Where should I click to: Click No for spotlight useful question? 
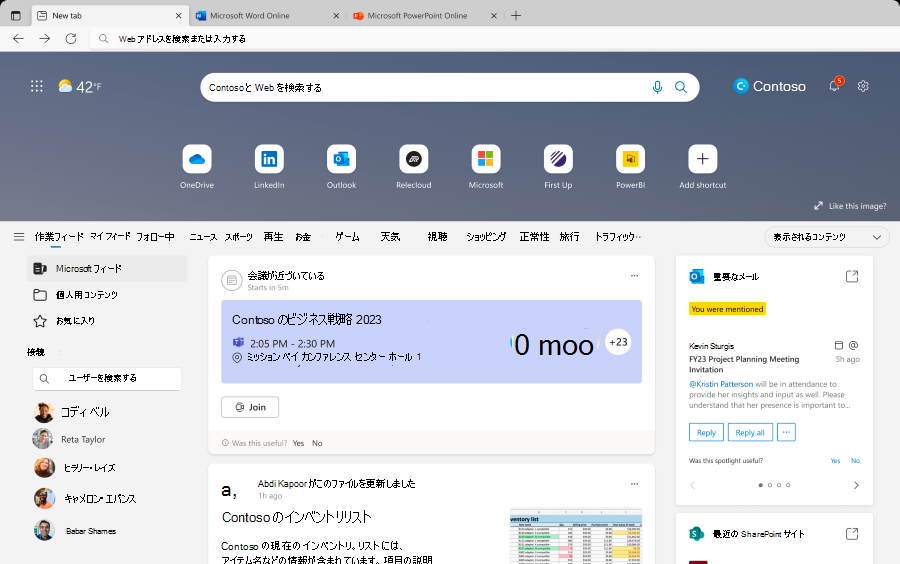click(855, 461)
